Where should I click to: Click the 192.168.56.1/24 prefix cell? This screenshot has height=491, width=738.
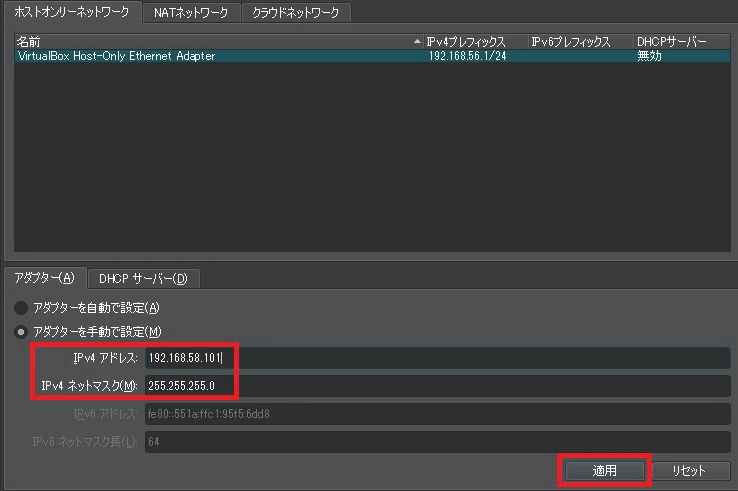(x=467, y=56)
